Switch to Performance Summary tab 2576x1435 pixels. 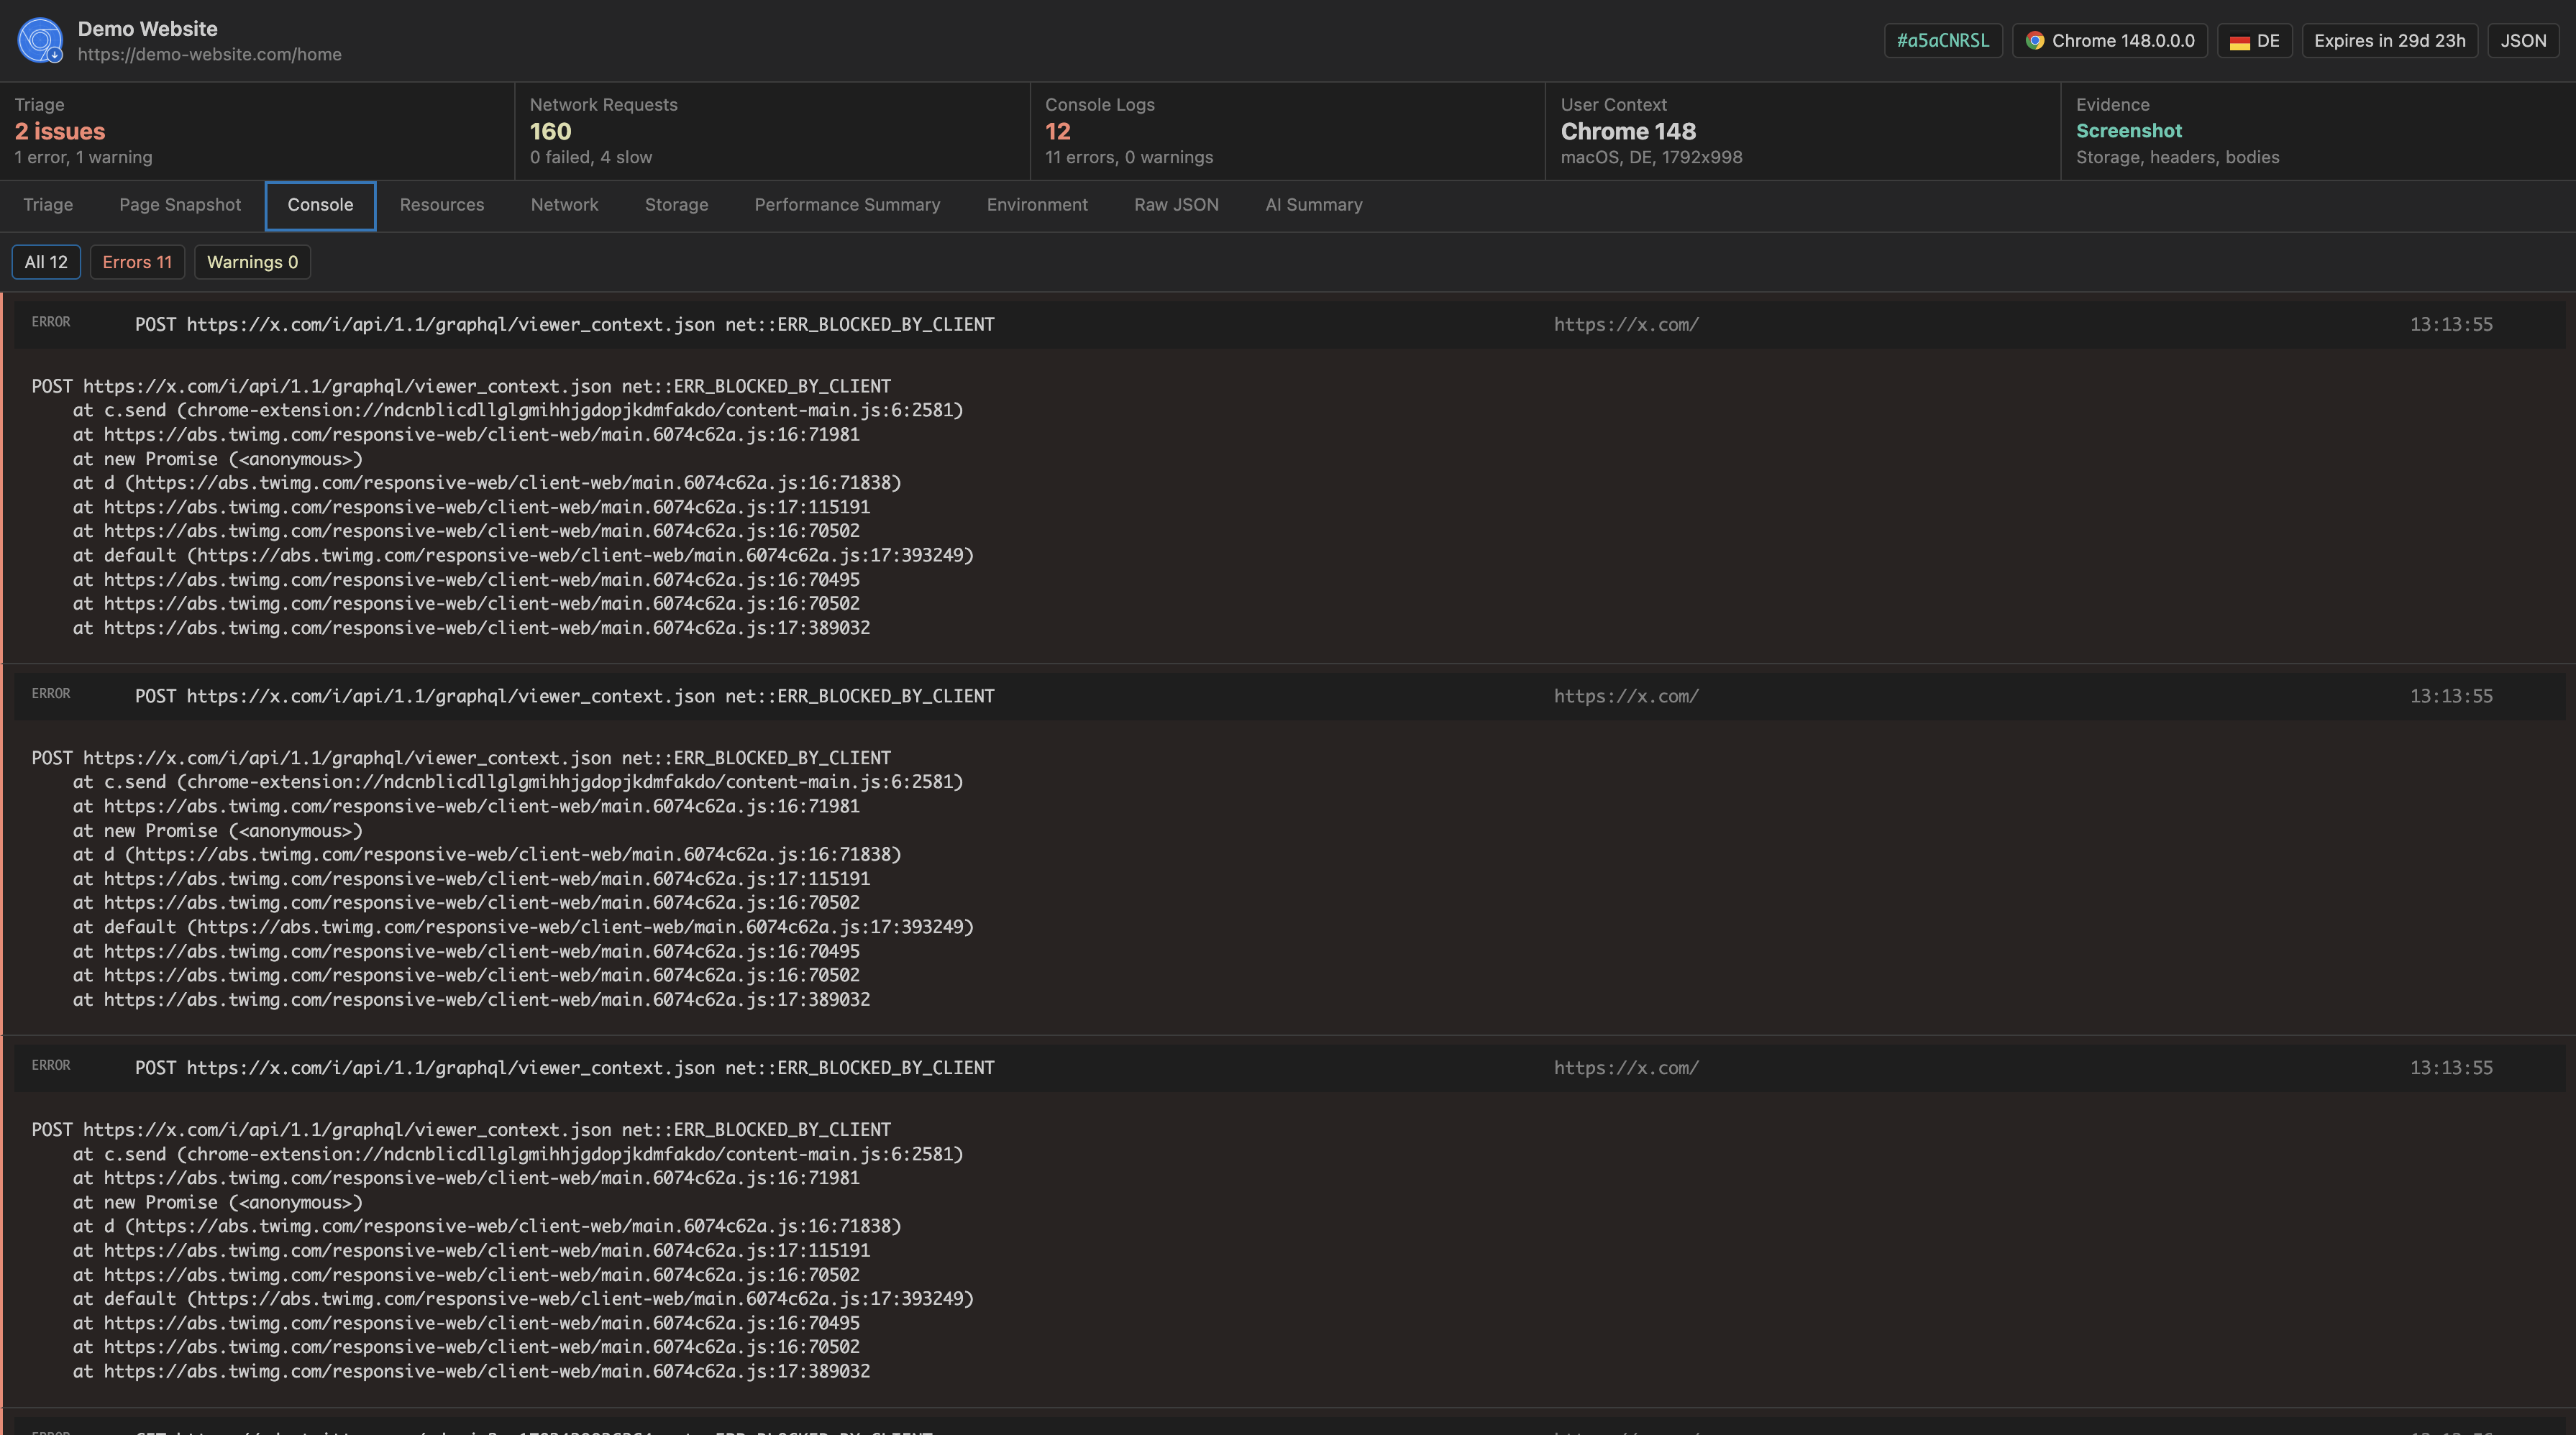tap(847, 205)
